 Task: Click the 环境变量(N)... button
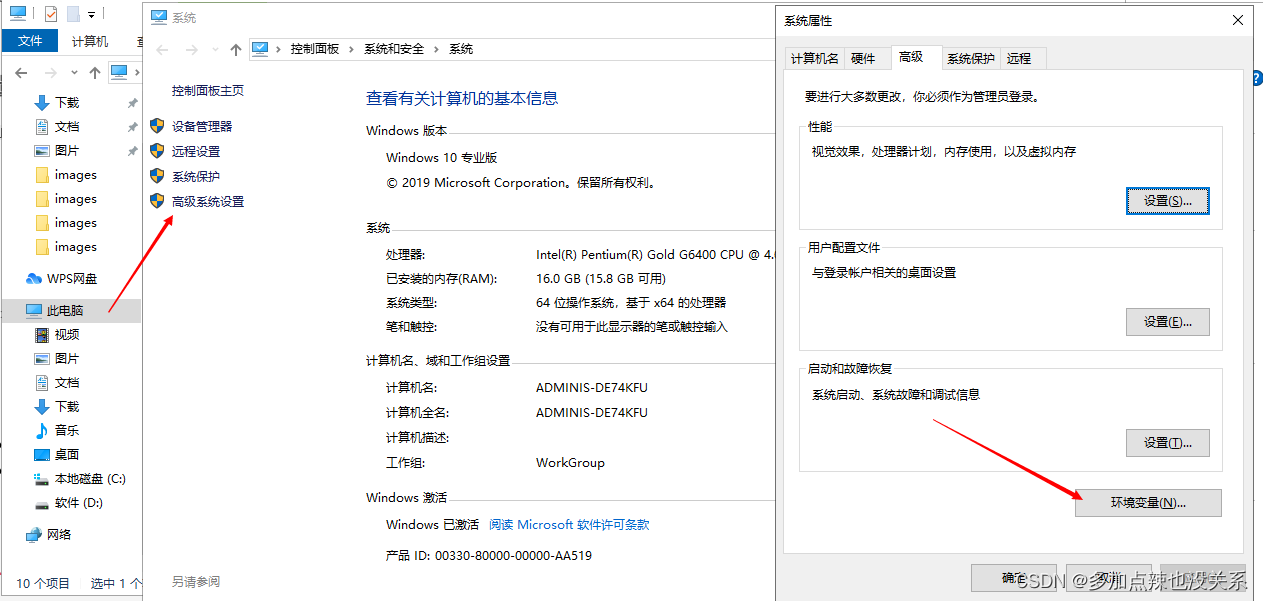(x=1147, y=503)
